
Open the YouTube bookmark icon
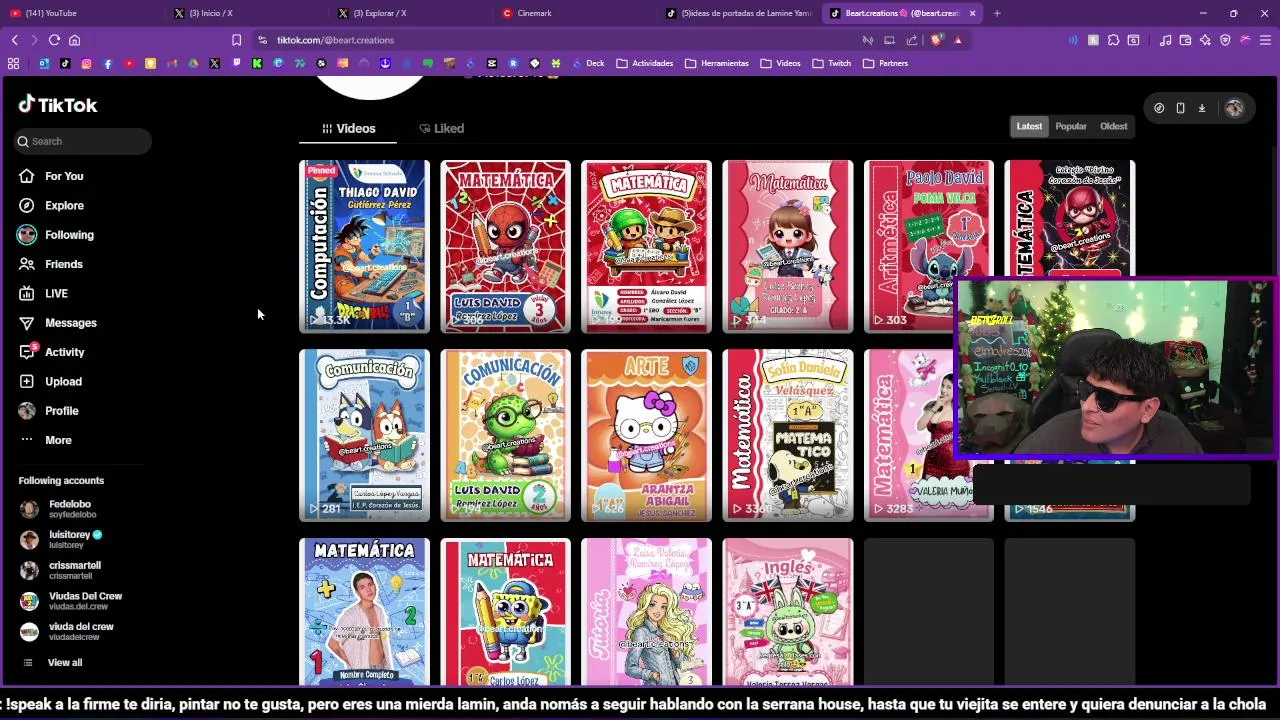click(129, 63)
